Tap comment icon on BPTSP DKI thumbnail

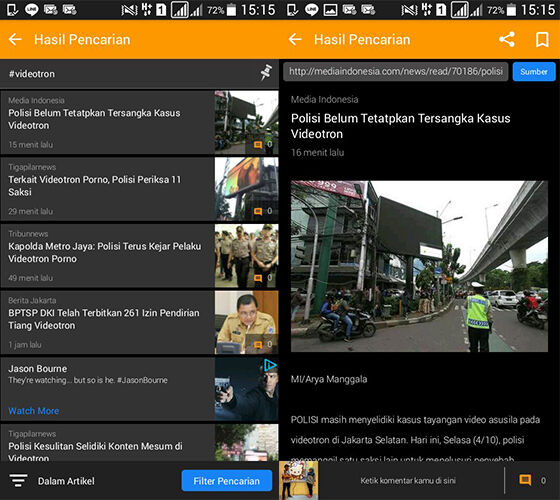pos(258,345)
